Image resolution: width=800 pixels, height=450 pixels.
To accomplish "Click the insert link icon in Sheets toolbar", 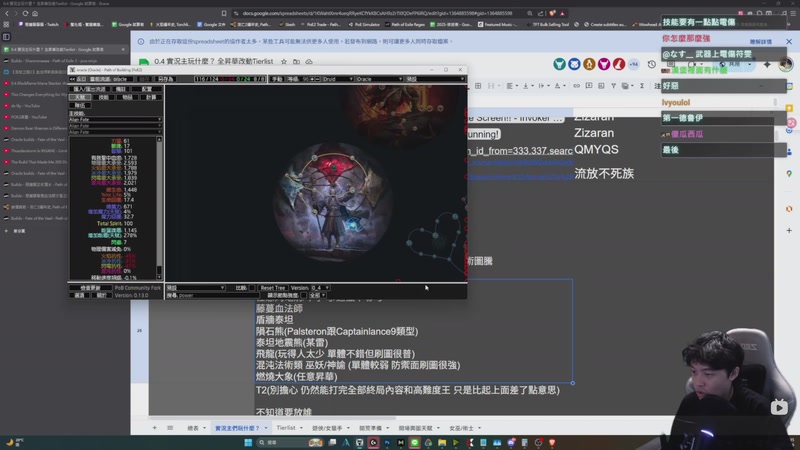I will click(576, 86).
